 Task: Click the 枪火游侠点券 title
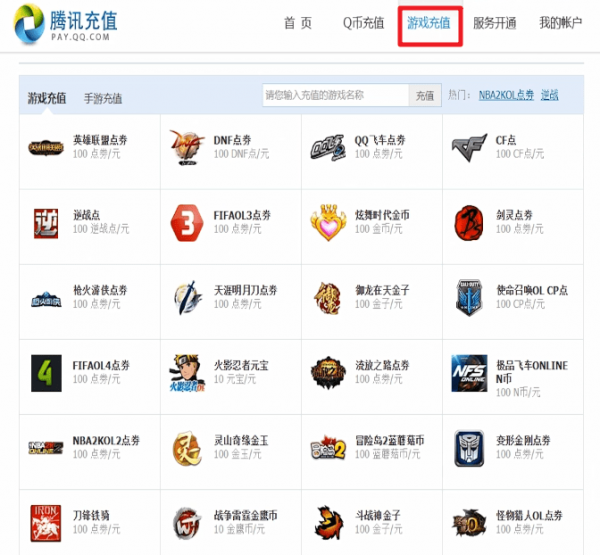[x=100, y=290]
